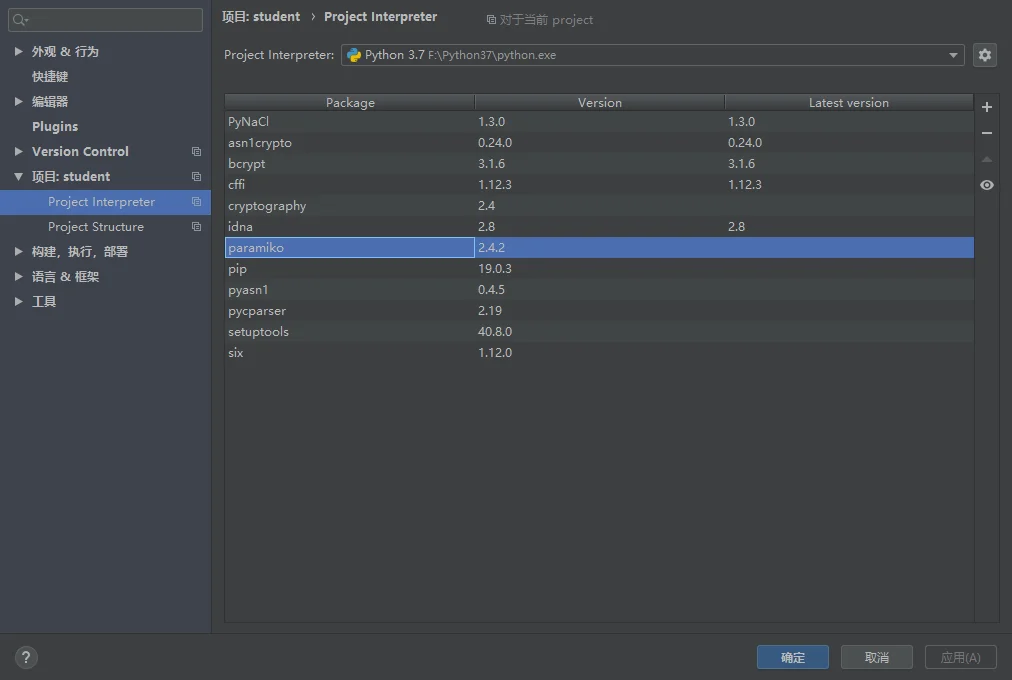Viewport: 1012px width, 680px height.
Task: Click the interpreter settings gear icon
Action: coord(984,55)
